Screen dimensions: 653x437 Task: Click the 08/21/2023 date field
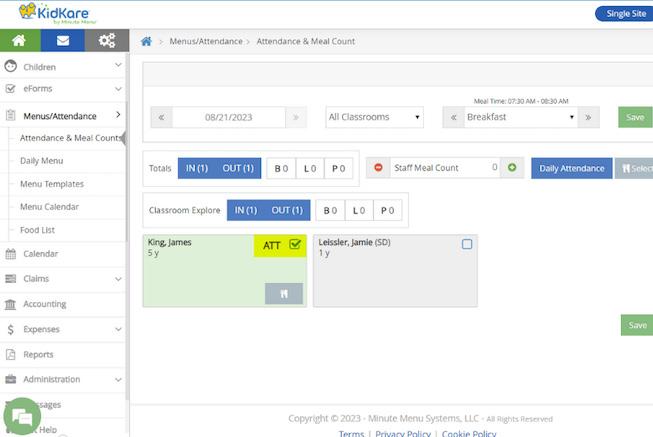pyautogui.click(x=229, y=117)
